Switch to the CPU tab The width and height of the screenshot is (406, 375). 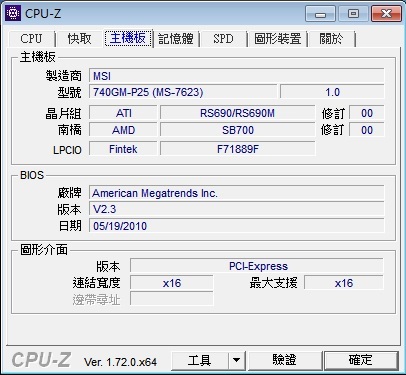(x=31, y=39)
